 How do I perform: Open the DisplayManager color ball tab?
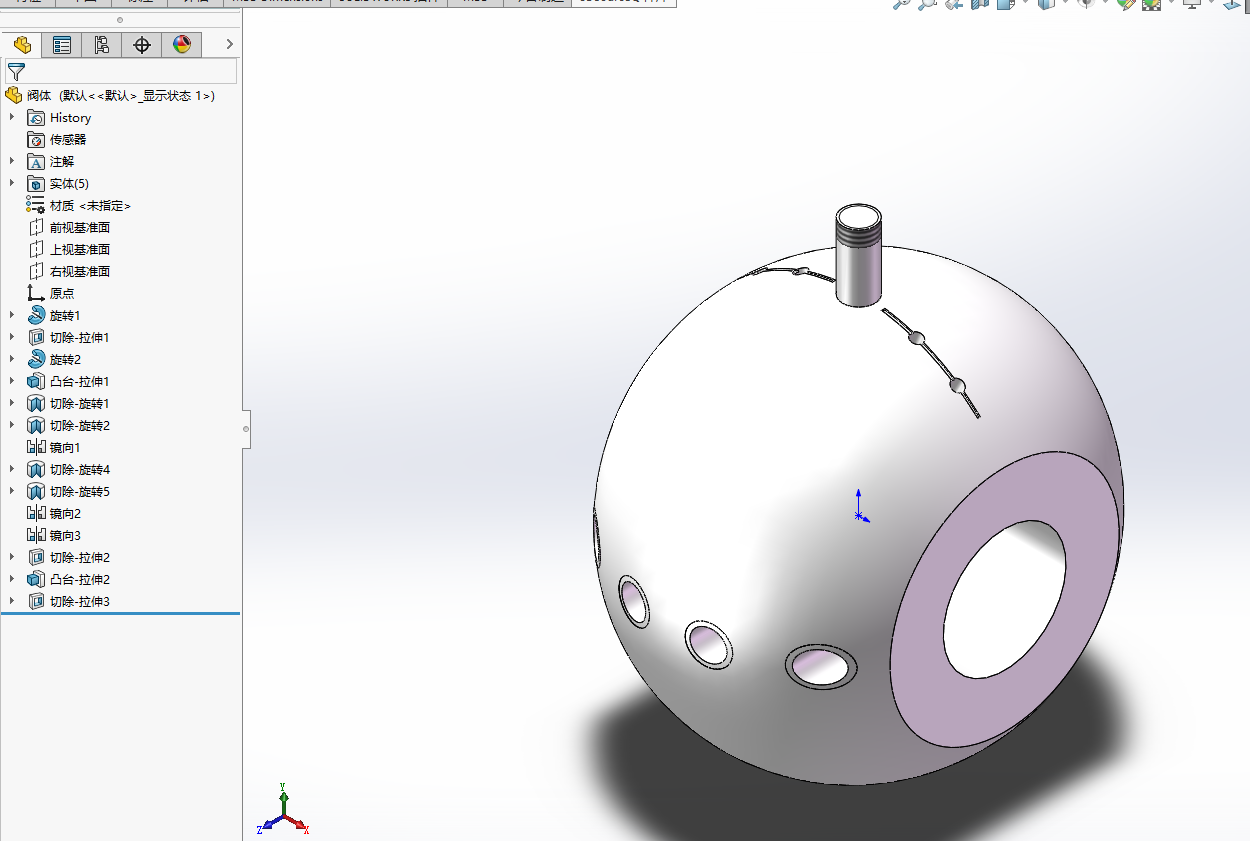181,45
